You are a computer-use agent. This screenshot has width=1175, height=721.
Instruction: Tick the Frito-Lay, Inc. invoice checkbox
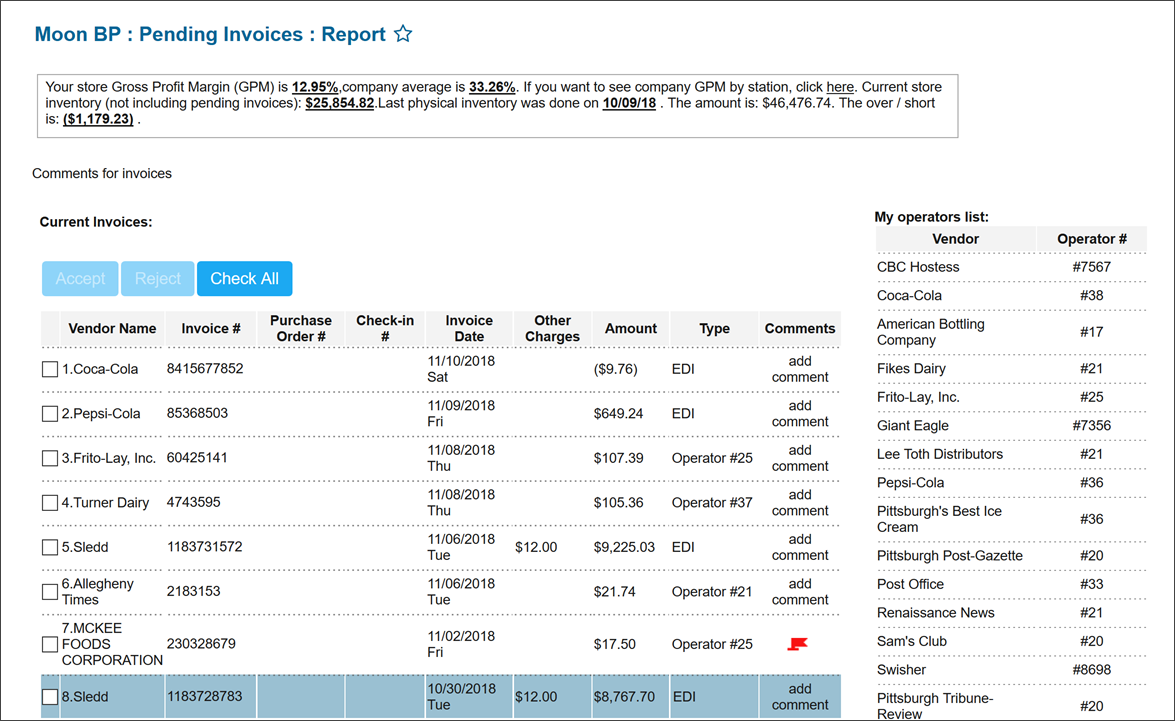pos(50,458)
